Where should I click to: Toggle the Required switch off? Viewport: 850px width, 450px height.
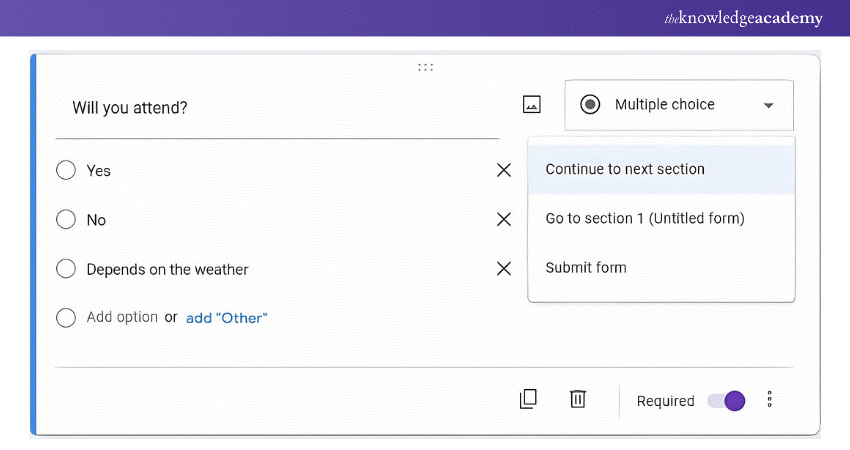pos(726,400)
